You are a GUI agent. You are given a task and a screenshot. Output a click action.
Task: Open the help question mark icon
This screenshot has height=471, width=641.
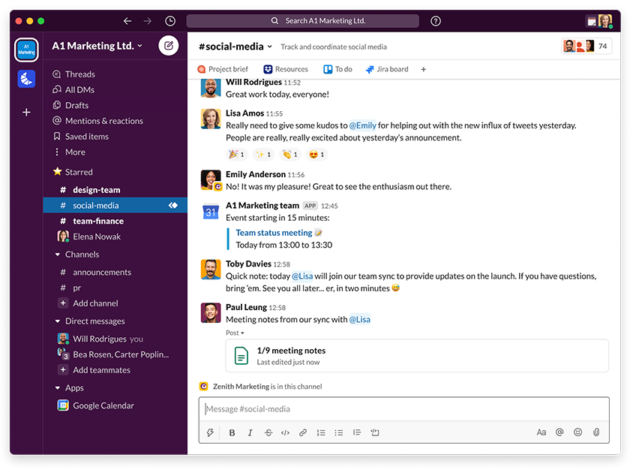point(435,21)
